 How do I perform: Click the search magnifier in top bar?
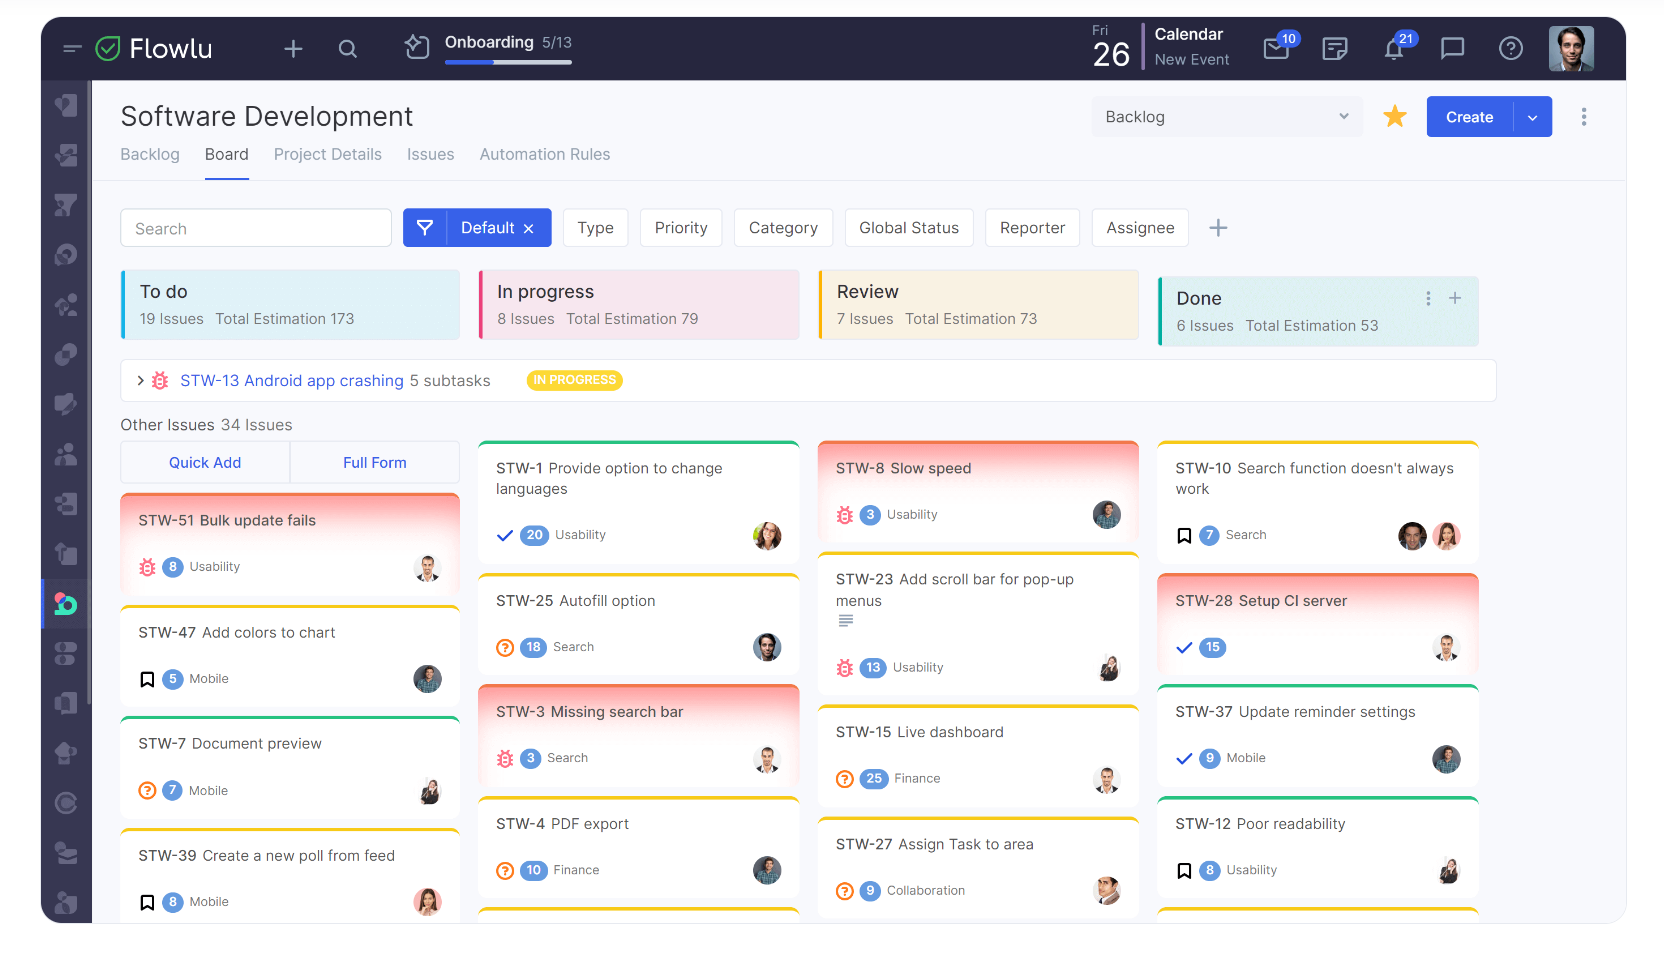(x=348, y=48)
